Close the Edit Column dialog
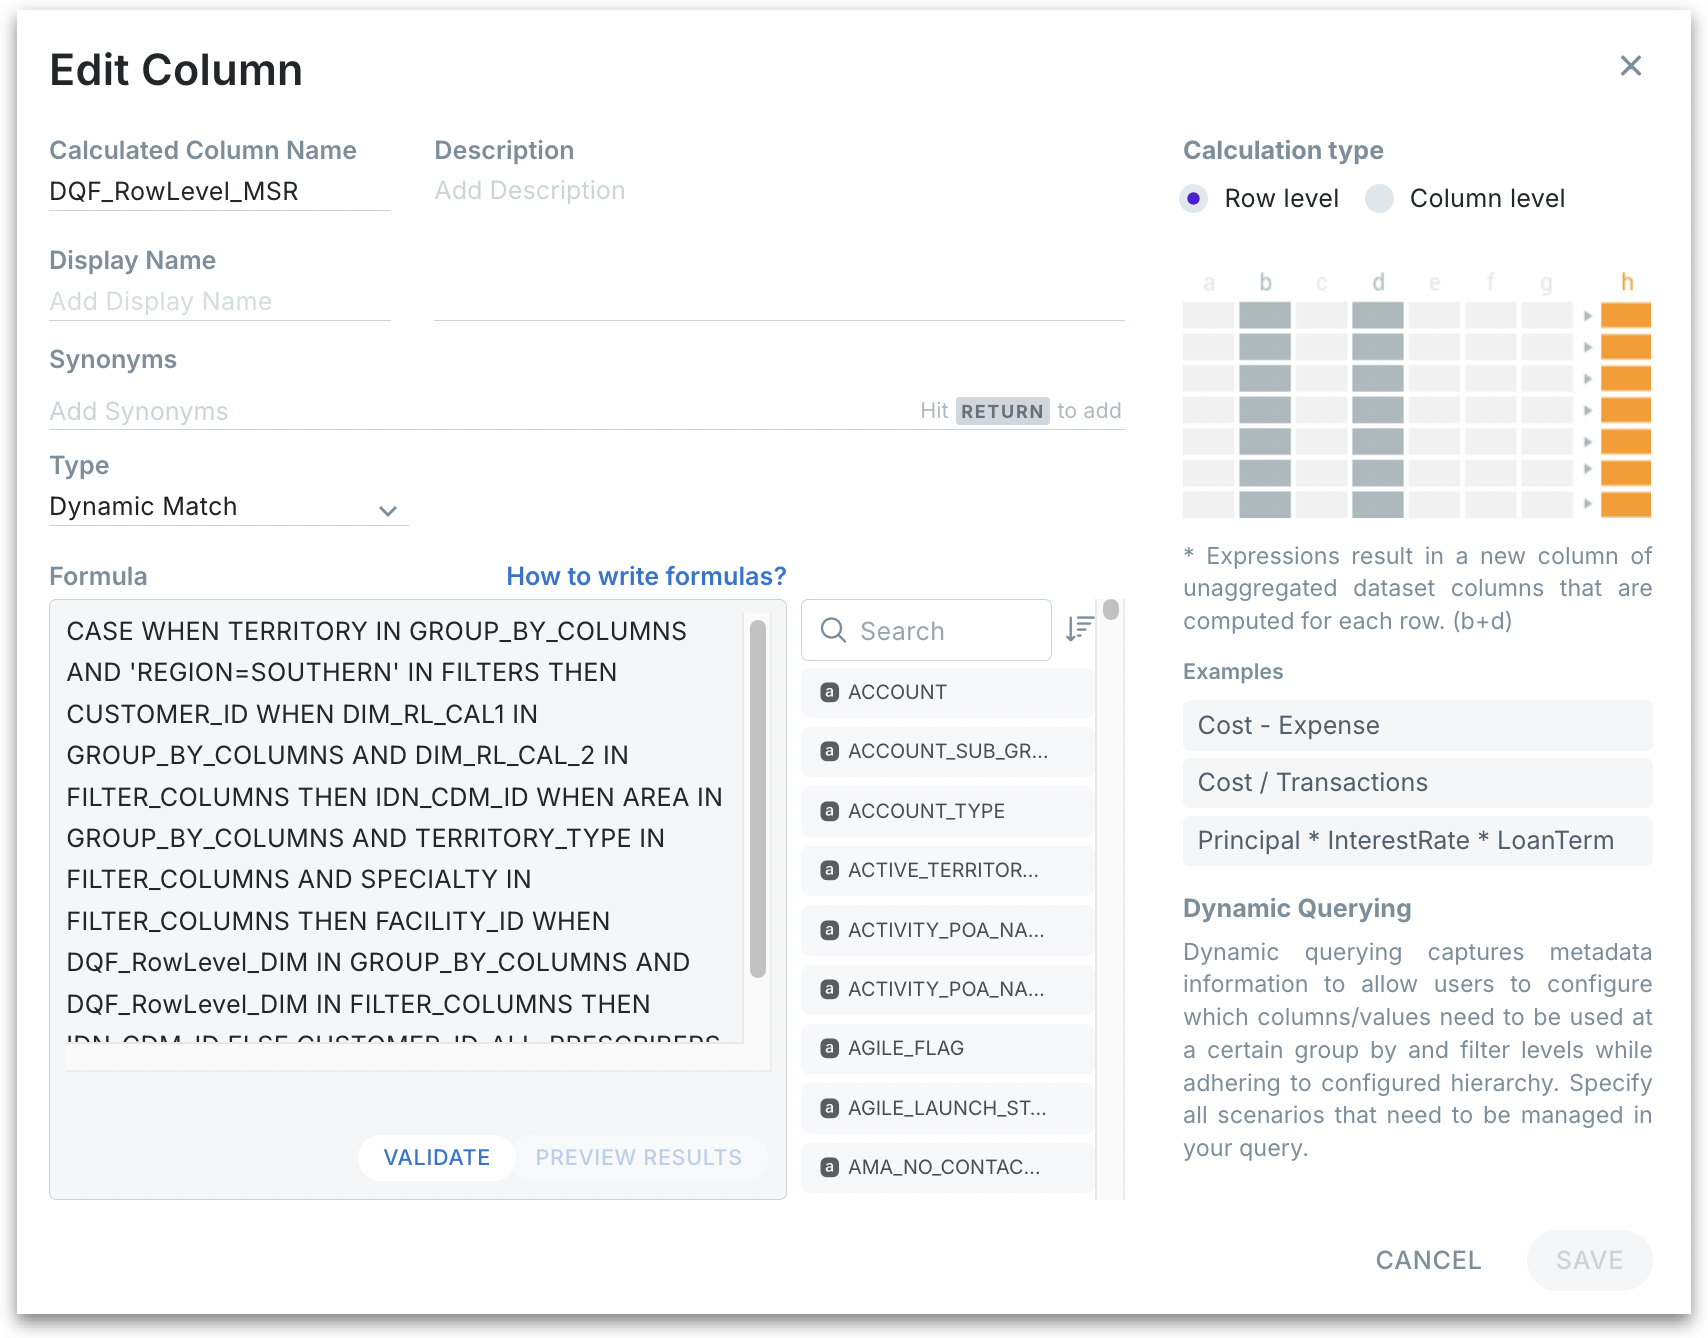The width and height of the screenshot is (1708, 1338). click(1630, 66)
